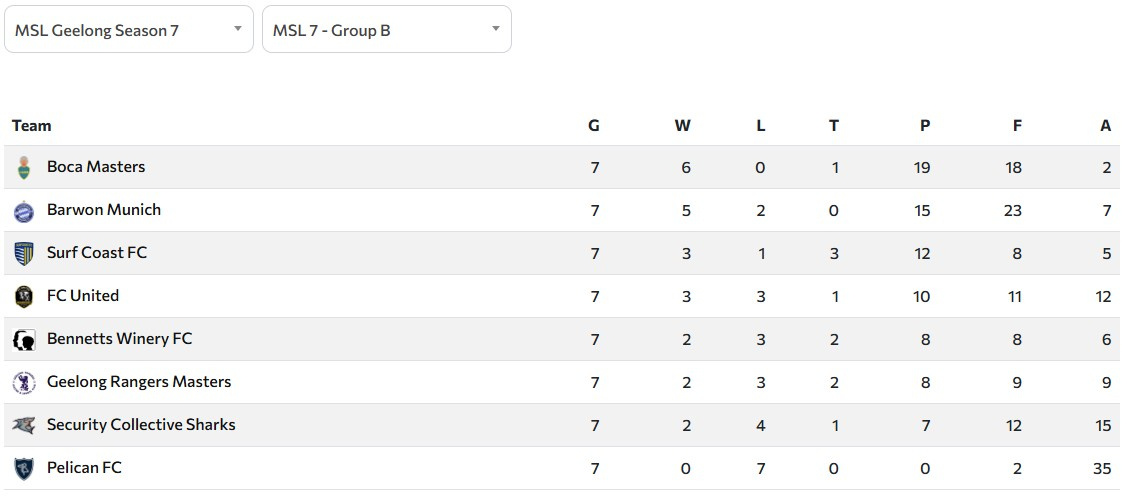The height and width of the screenshot is (496, 1127).
Task: Open the Surf Coast FC team page
Action: [97, 253]
